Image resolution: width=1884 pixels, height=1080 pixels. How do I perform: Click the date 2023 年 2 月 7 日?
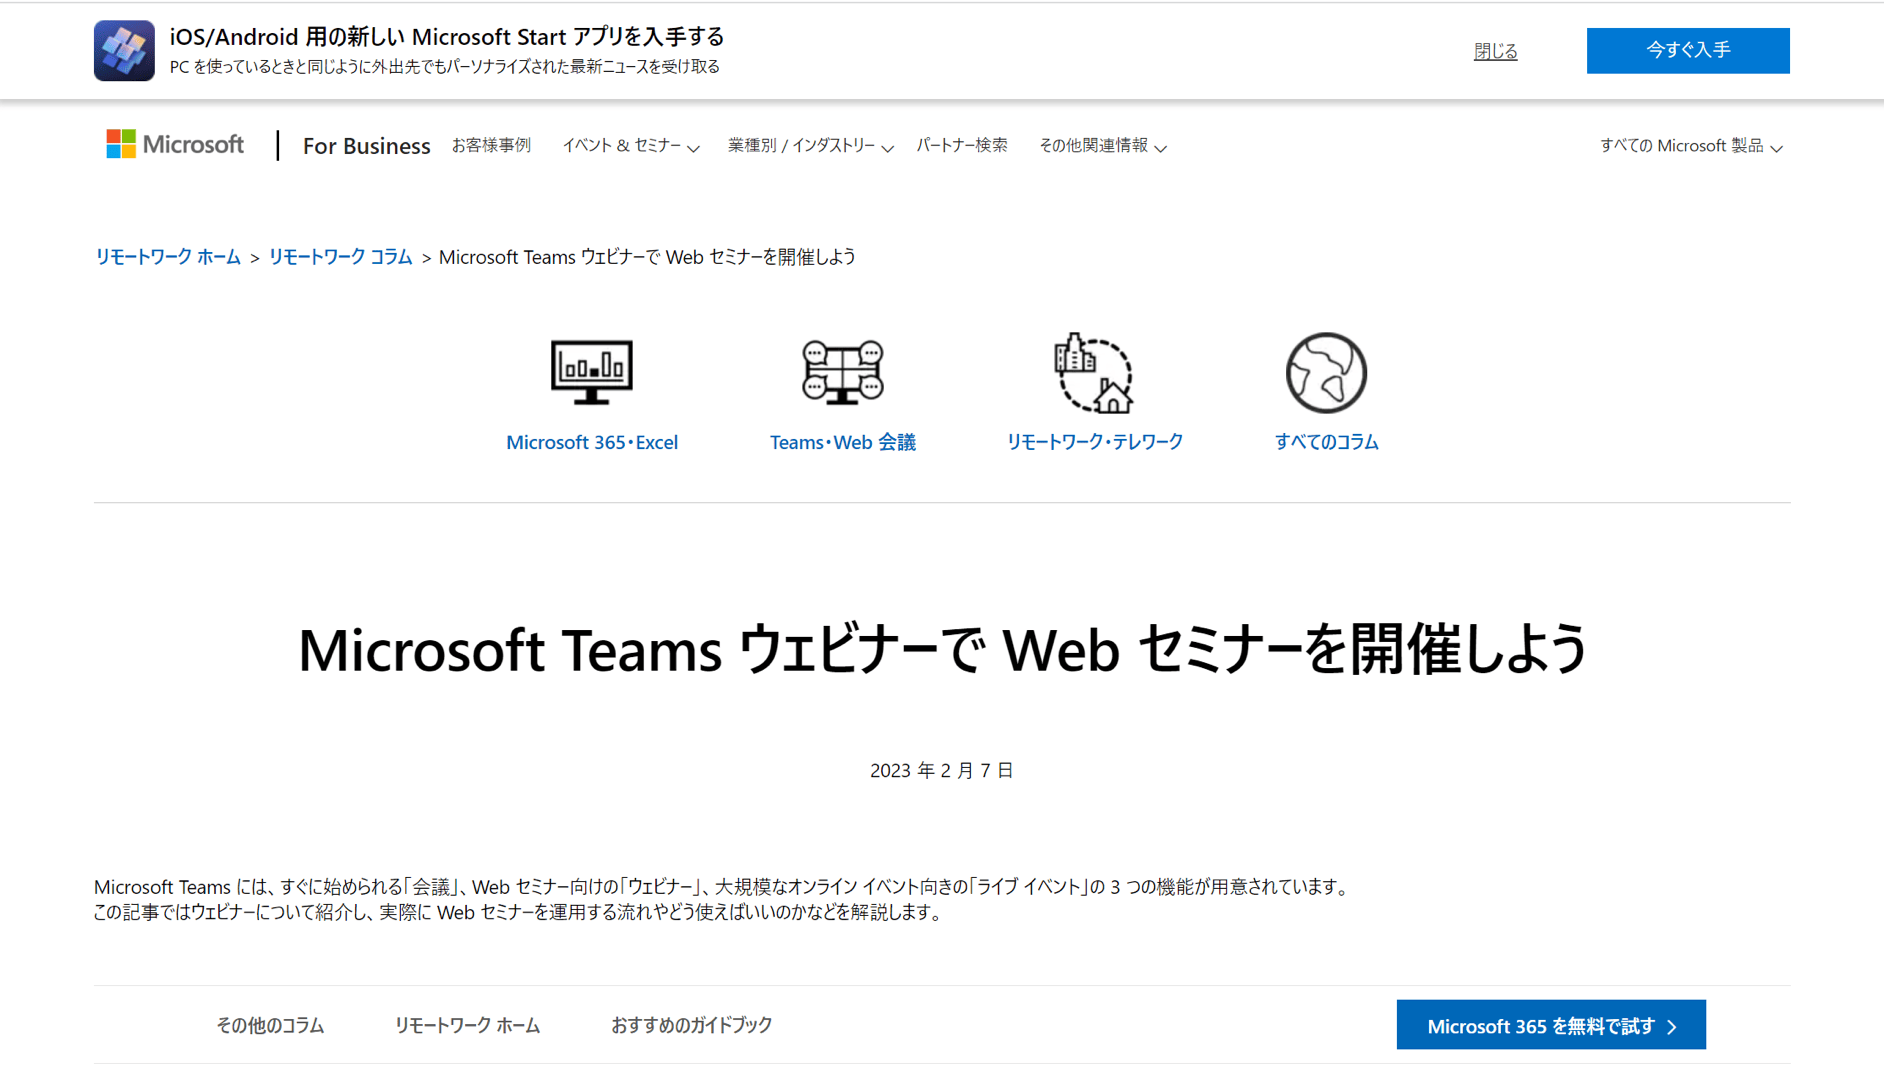[x=942, y=770]
